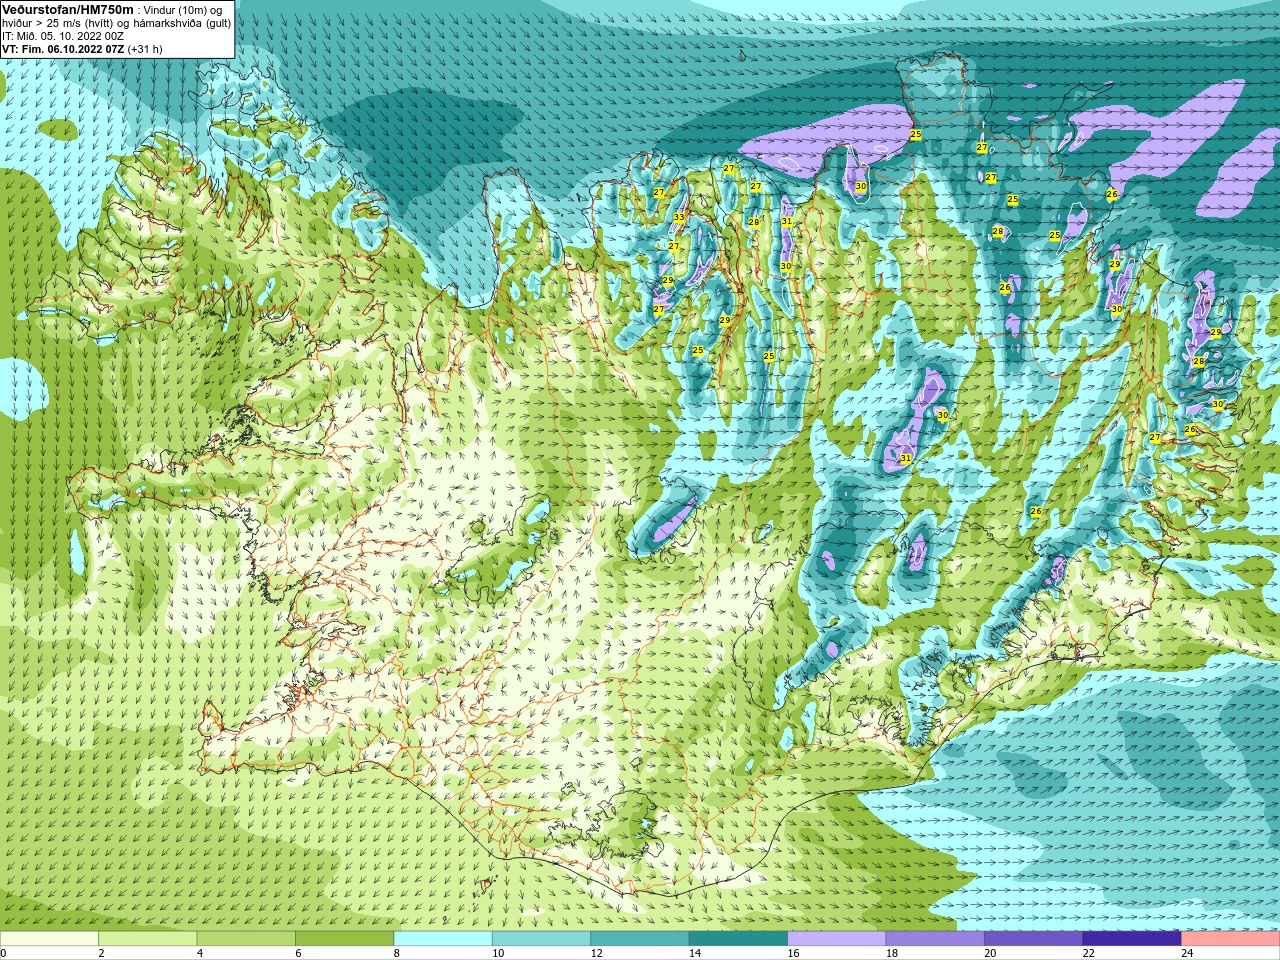
Task: Click the legend tick number 2
Action: (x=101, y=953)
